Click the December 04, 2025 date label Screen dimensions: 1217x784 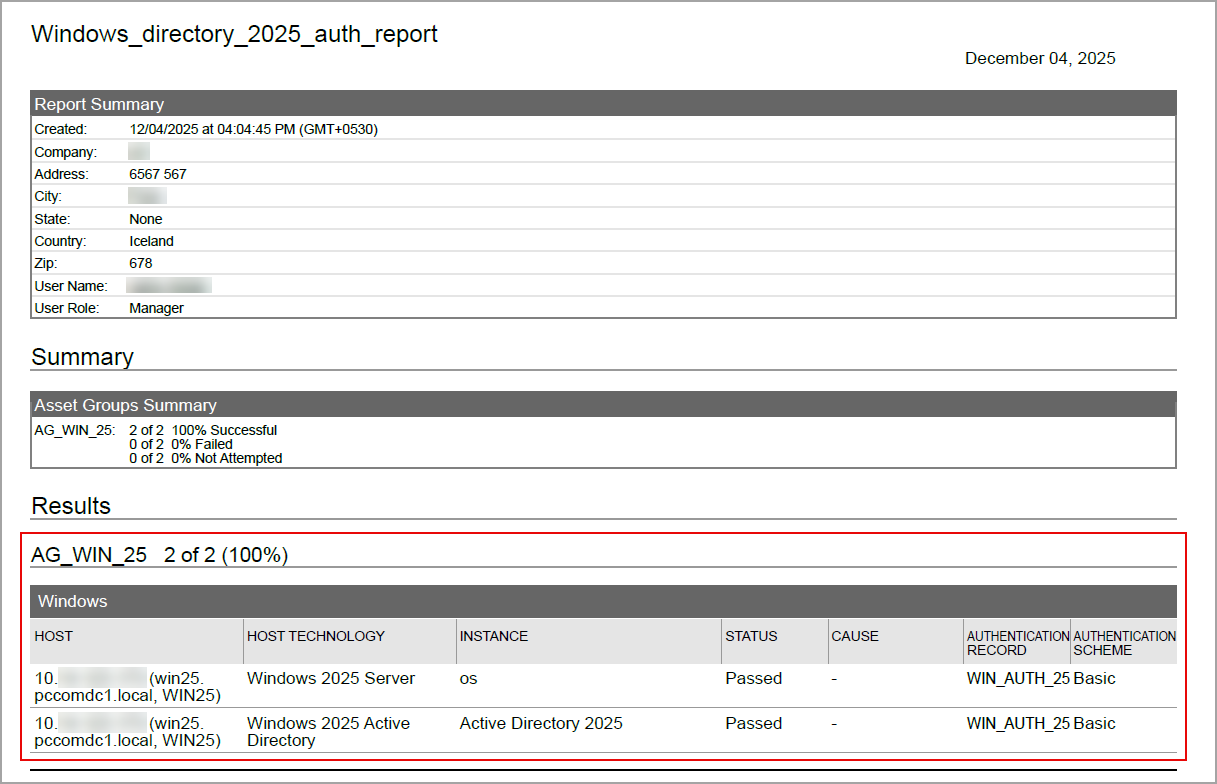click(x=1039, y=58)
